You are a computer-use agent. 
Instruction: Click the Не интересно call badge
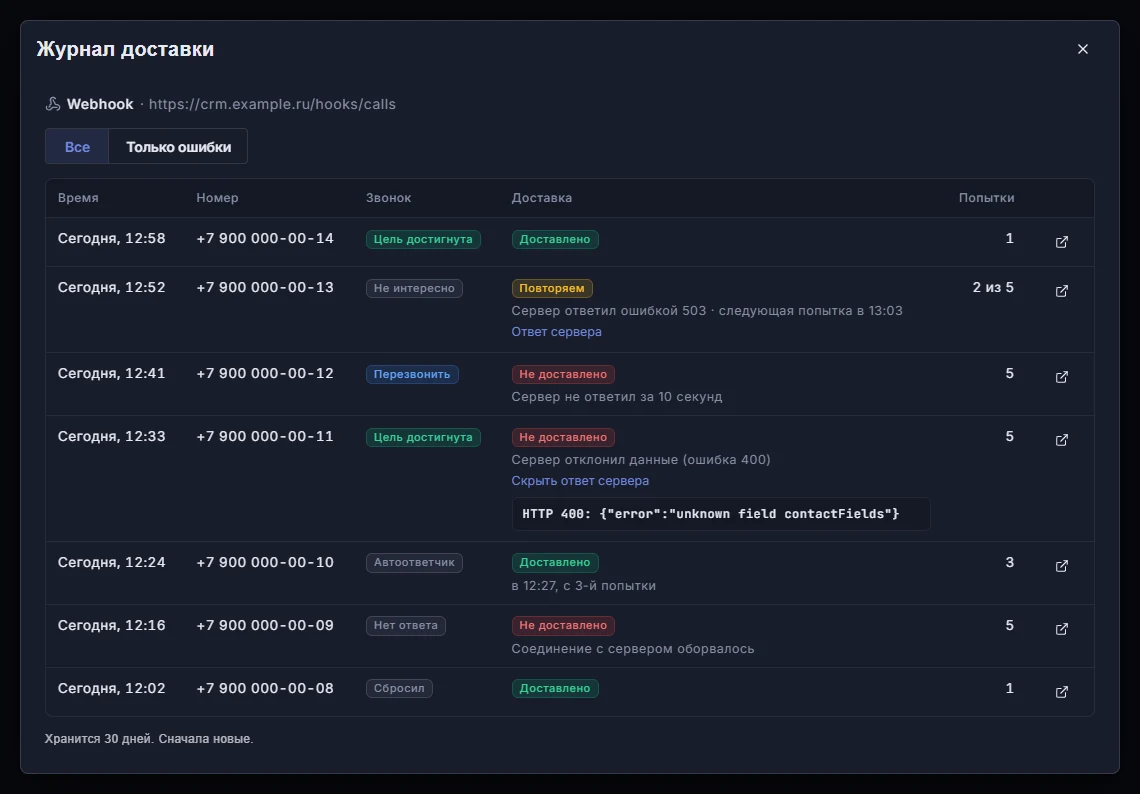point(414,289)
